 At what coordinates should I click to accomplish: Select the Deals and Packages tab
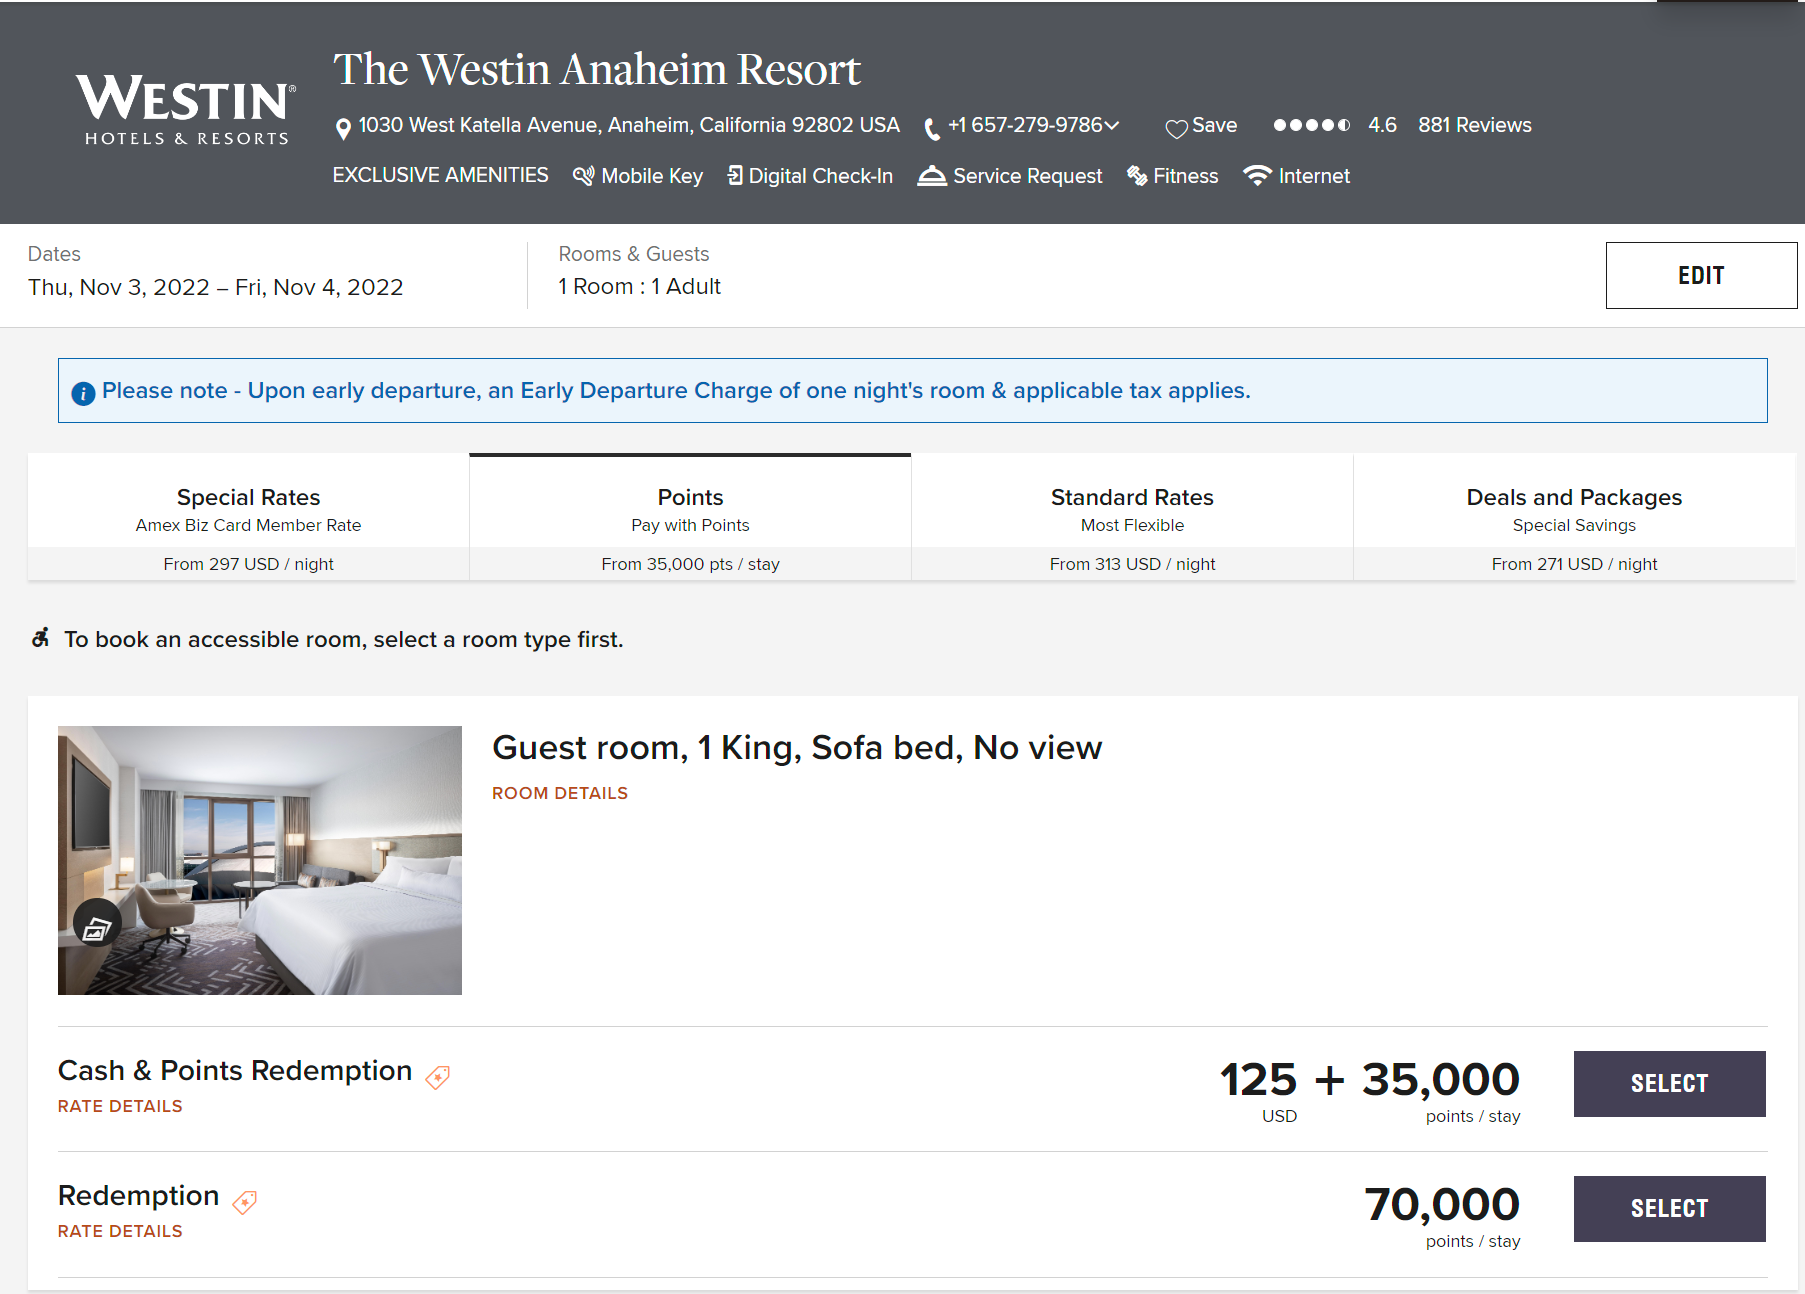(x=1574, y=516)
